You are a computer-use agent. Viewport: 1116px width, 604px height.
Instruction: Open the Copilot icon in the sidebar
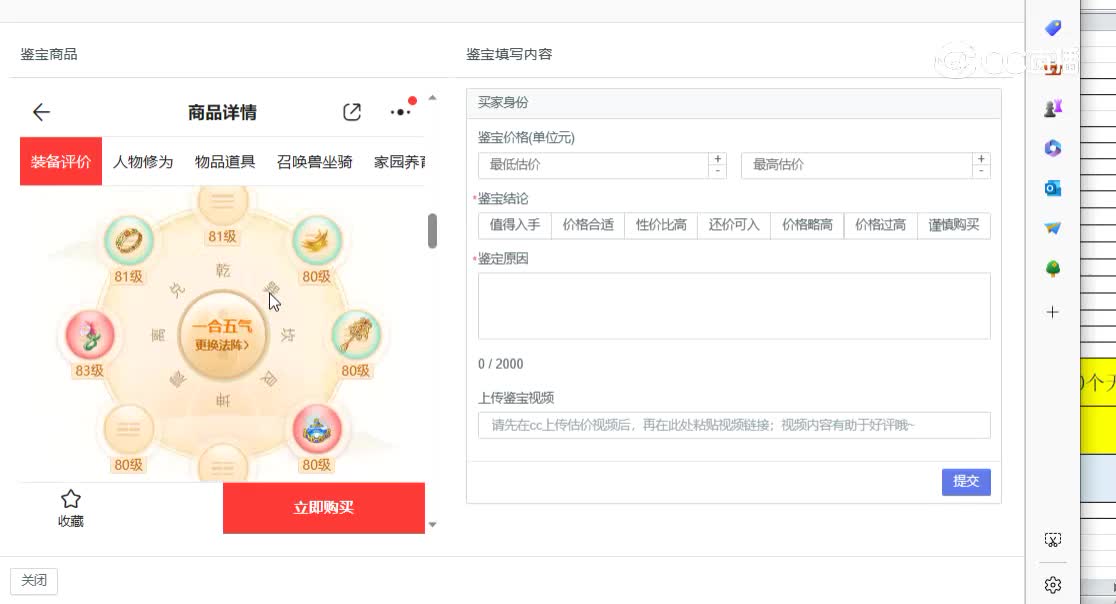(x=1052, y=147)
